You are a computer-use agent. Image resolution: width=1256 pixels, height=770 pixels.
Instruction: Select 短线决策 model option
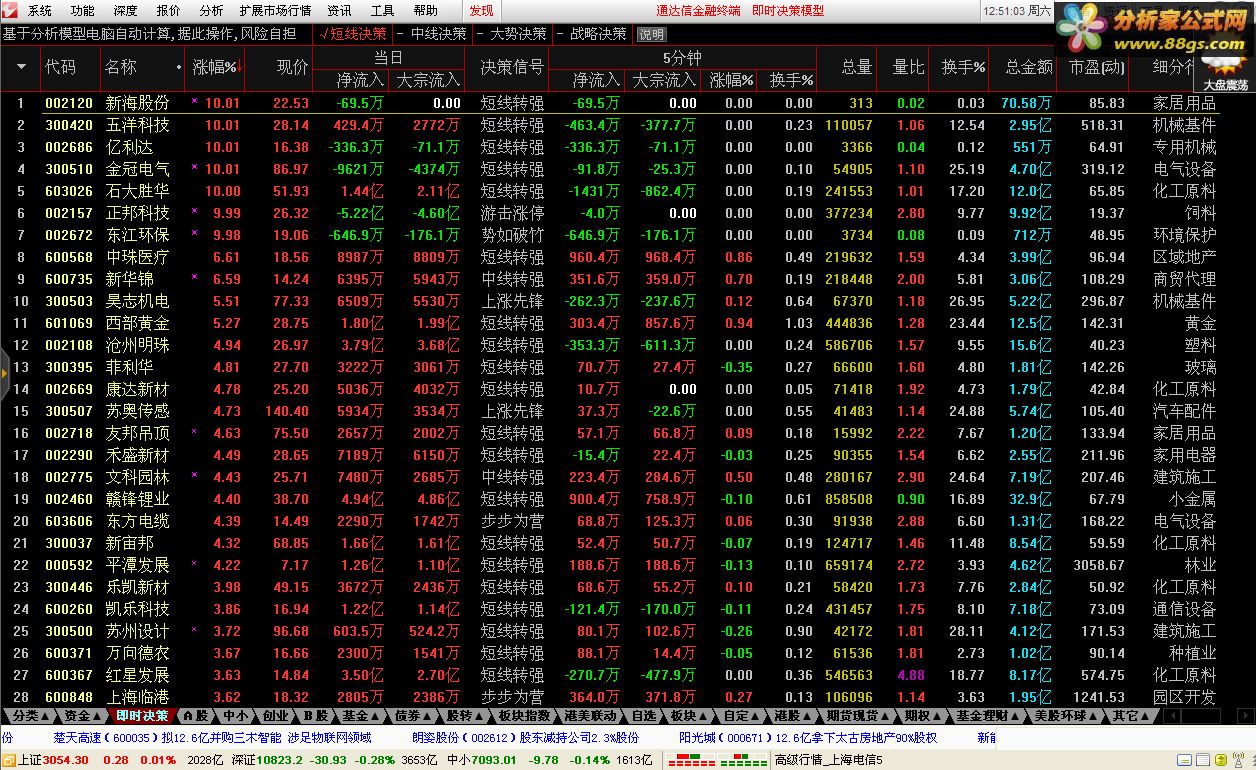click(353, 33)
